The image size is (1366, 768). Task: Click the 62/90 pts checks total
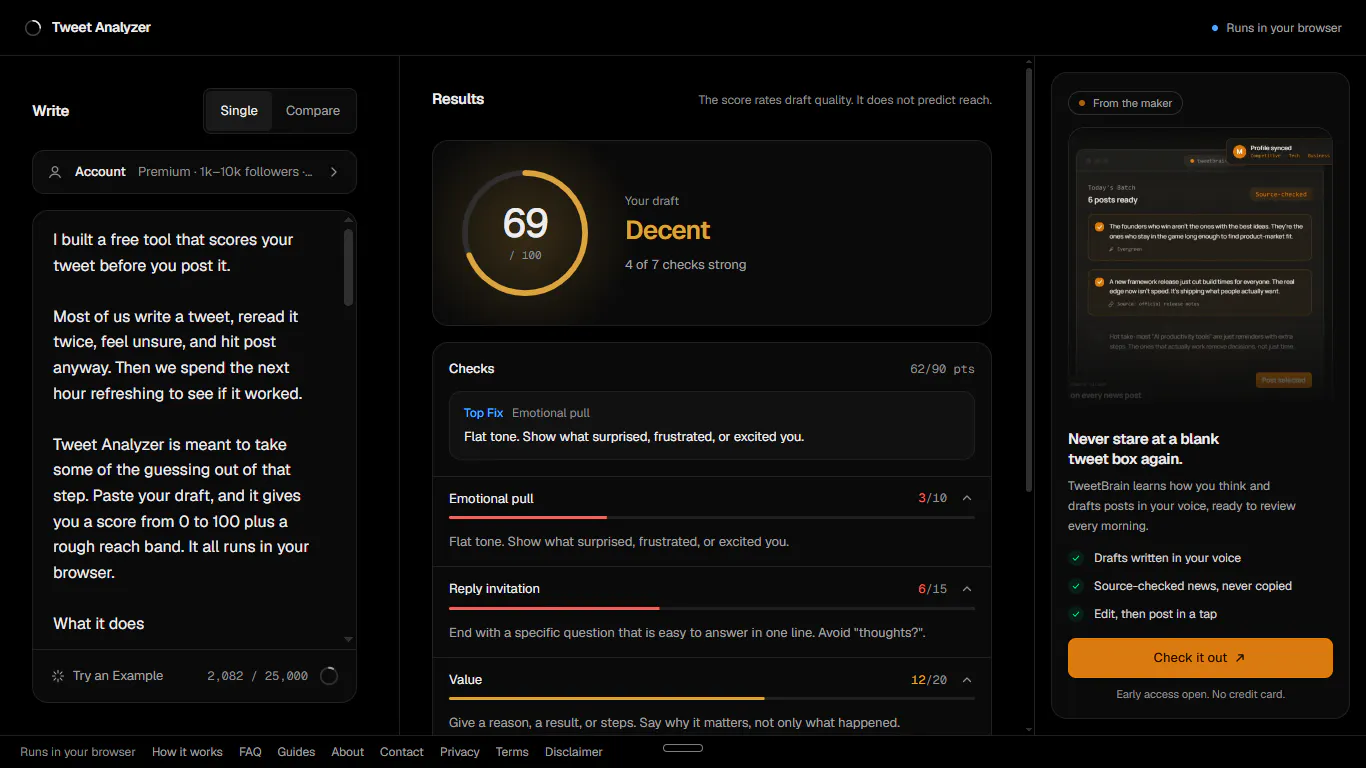(942, 369)
